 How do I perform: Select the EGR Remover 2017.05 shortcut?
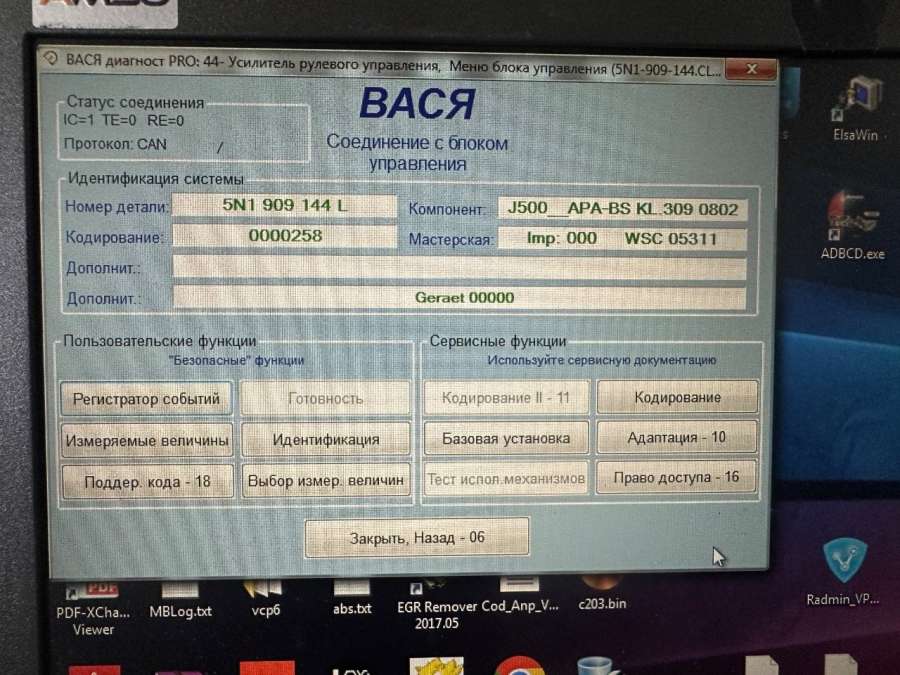coord(436,606)
